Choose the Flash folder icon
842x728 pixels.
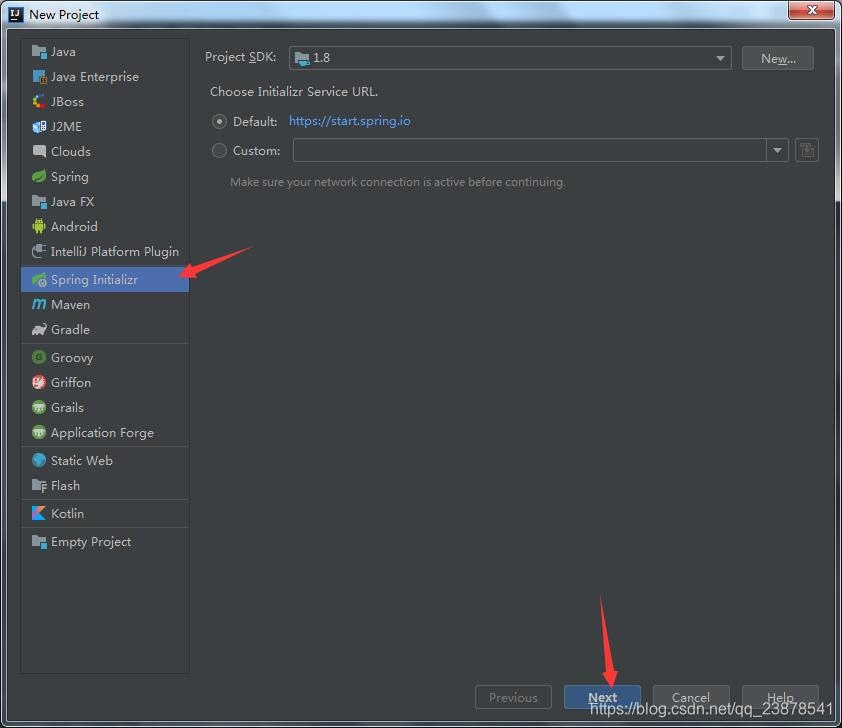(39, 485)
